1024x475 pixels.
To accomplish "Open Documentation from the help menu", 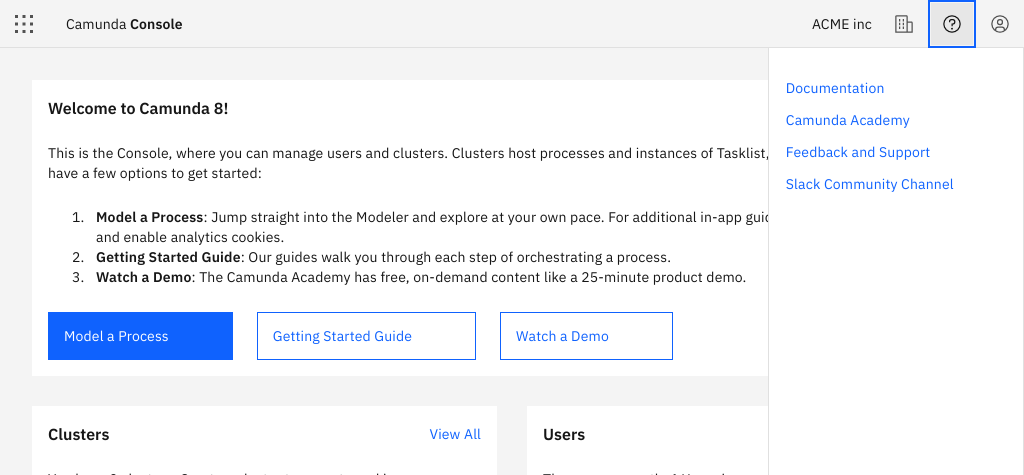I will [835, 88].
